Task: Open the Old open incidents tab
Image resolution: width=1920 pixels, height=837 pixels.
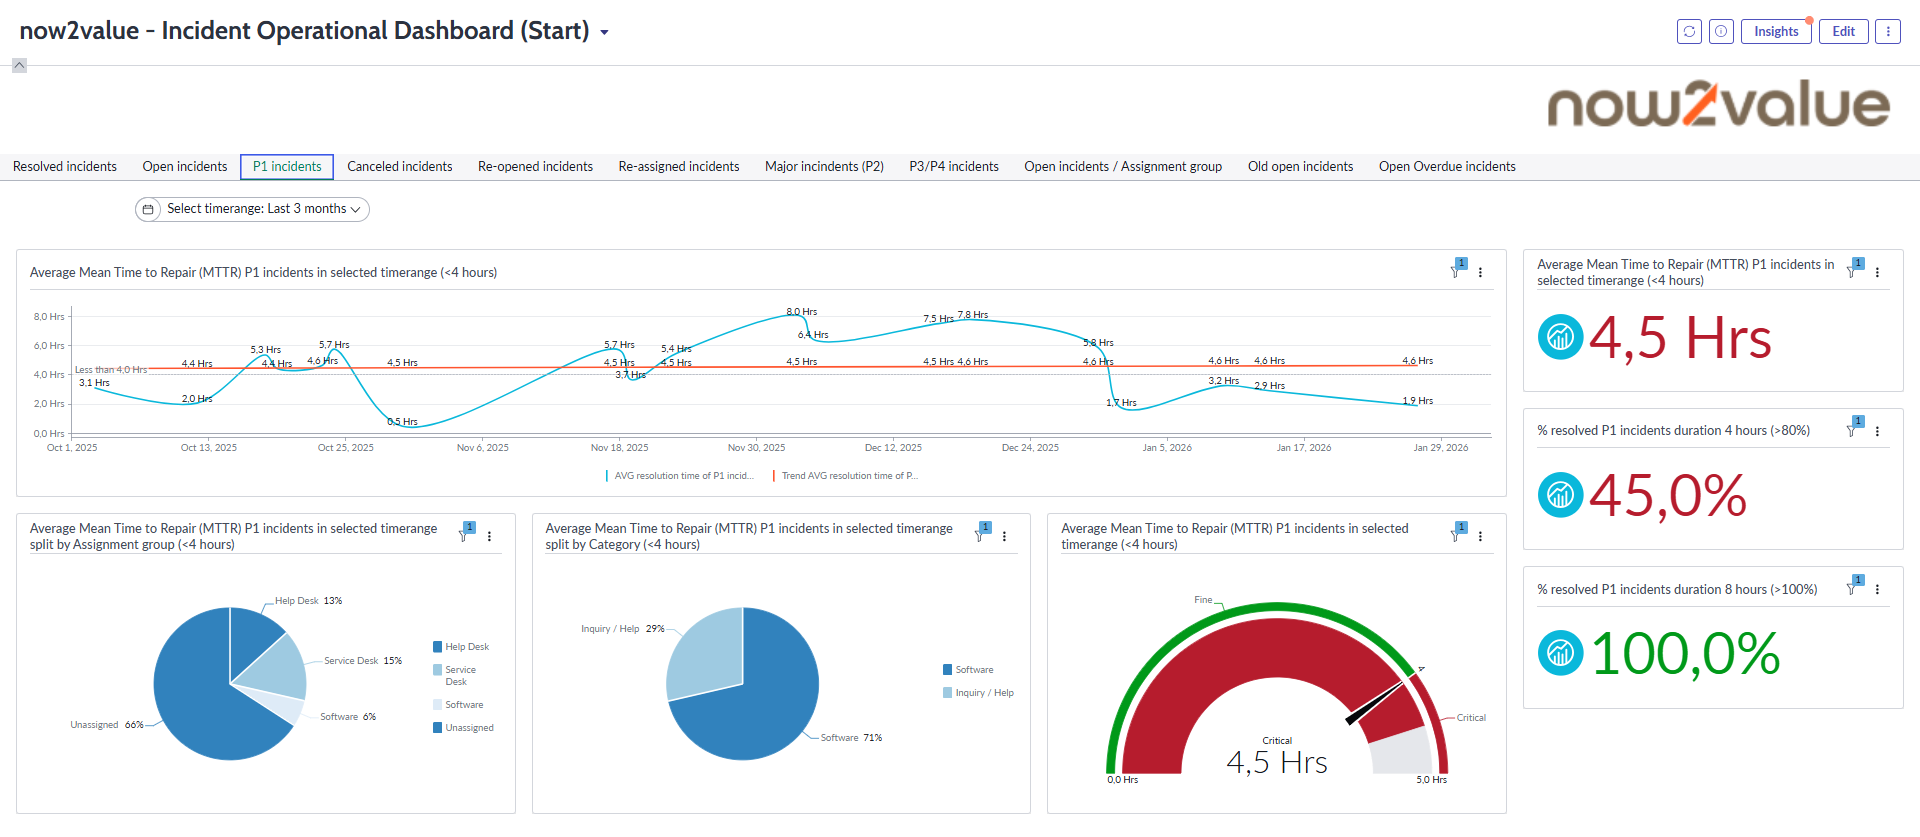Action: 1300,167
